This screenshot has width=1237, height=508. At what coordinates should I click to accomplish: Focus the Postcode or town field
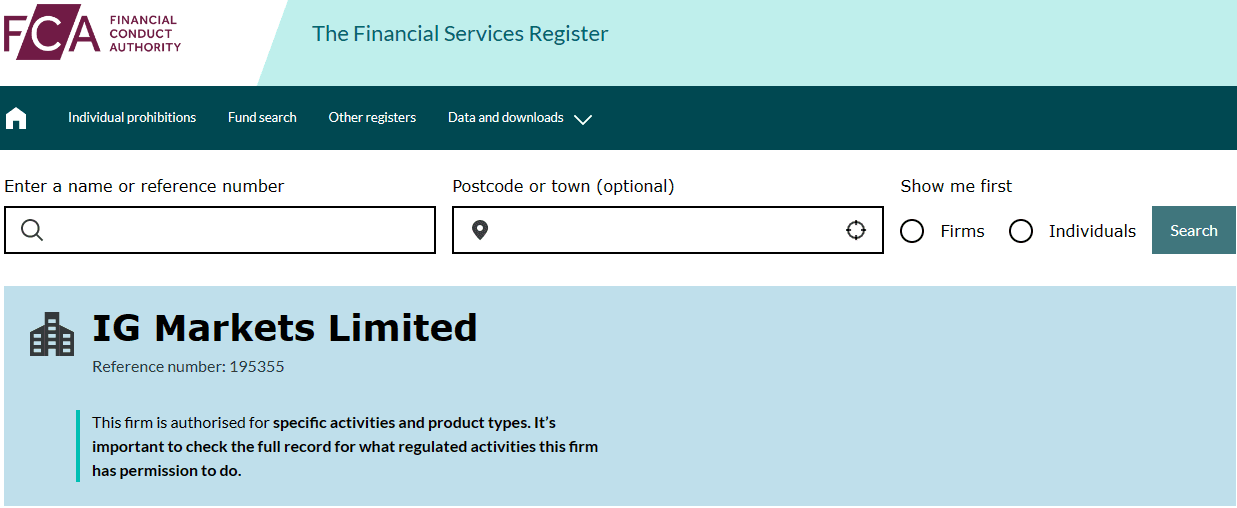[668, 230]
